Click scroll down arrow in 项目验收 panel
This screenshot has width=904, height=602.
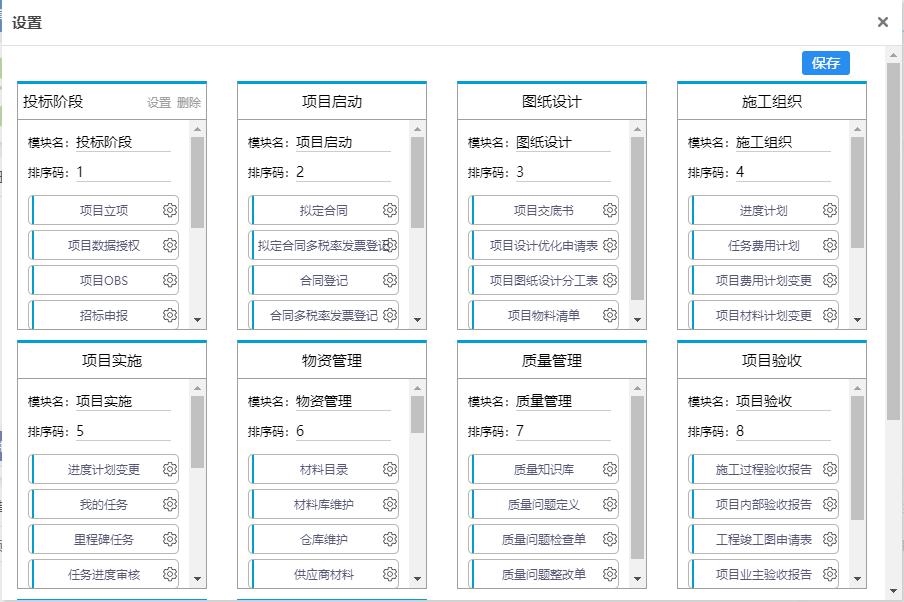(x=857, y=579)
